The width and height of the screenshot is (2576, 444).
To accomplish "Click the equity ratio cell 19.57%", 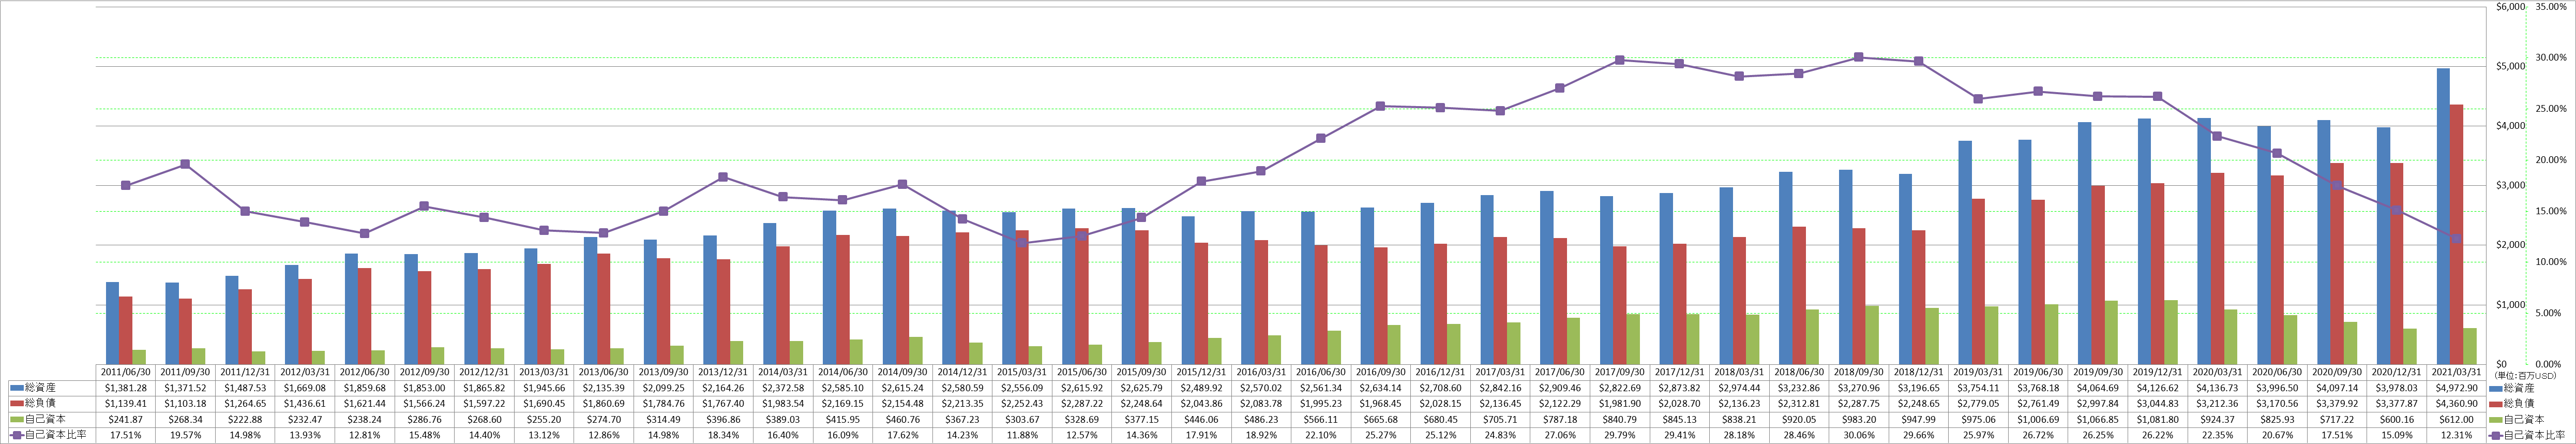I will coord(186,436).
